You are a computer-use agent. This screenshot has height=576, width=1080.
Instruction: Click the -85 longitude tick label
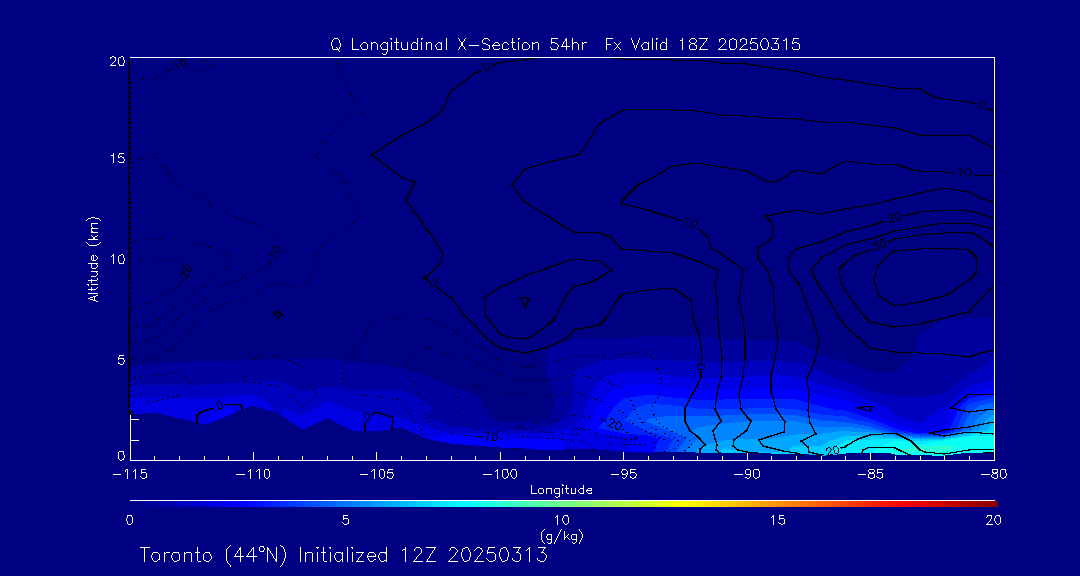click(870, 475)
